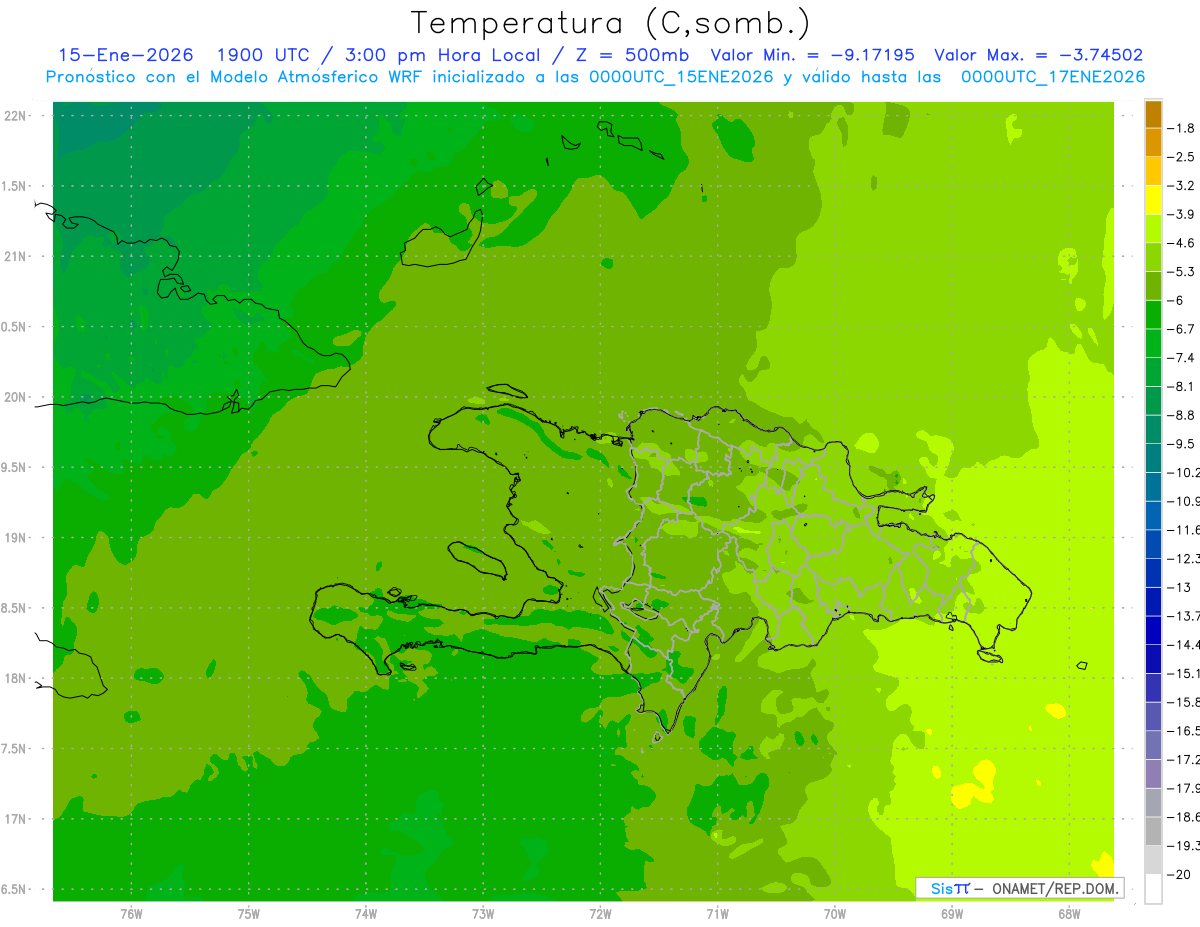Click the "ONAMET/REP.DOM." credit label
Image resolution: width=1200 pixels, height=927 pixels.
tap(1055, 888)
